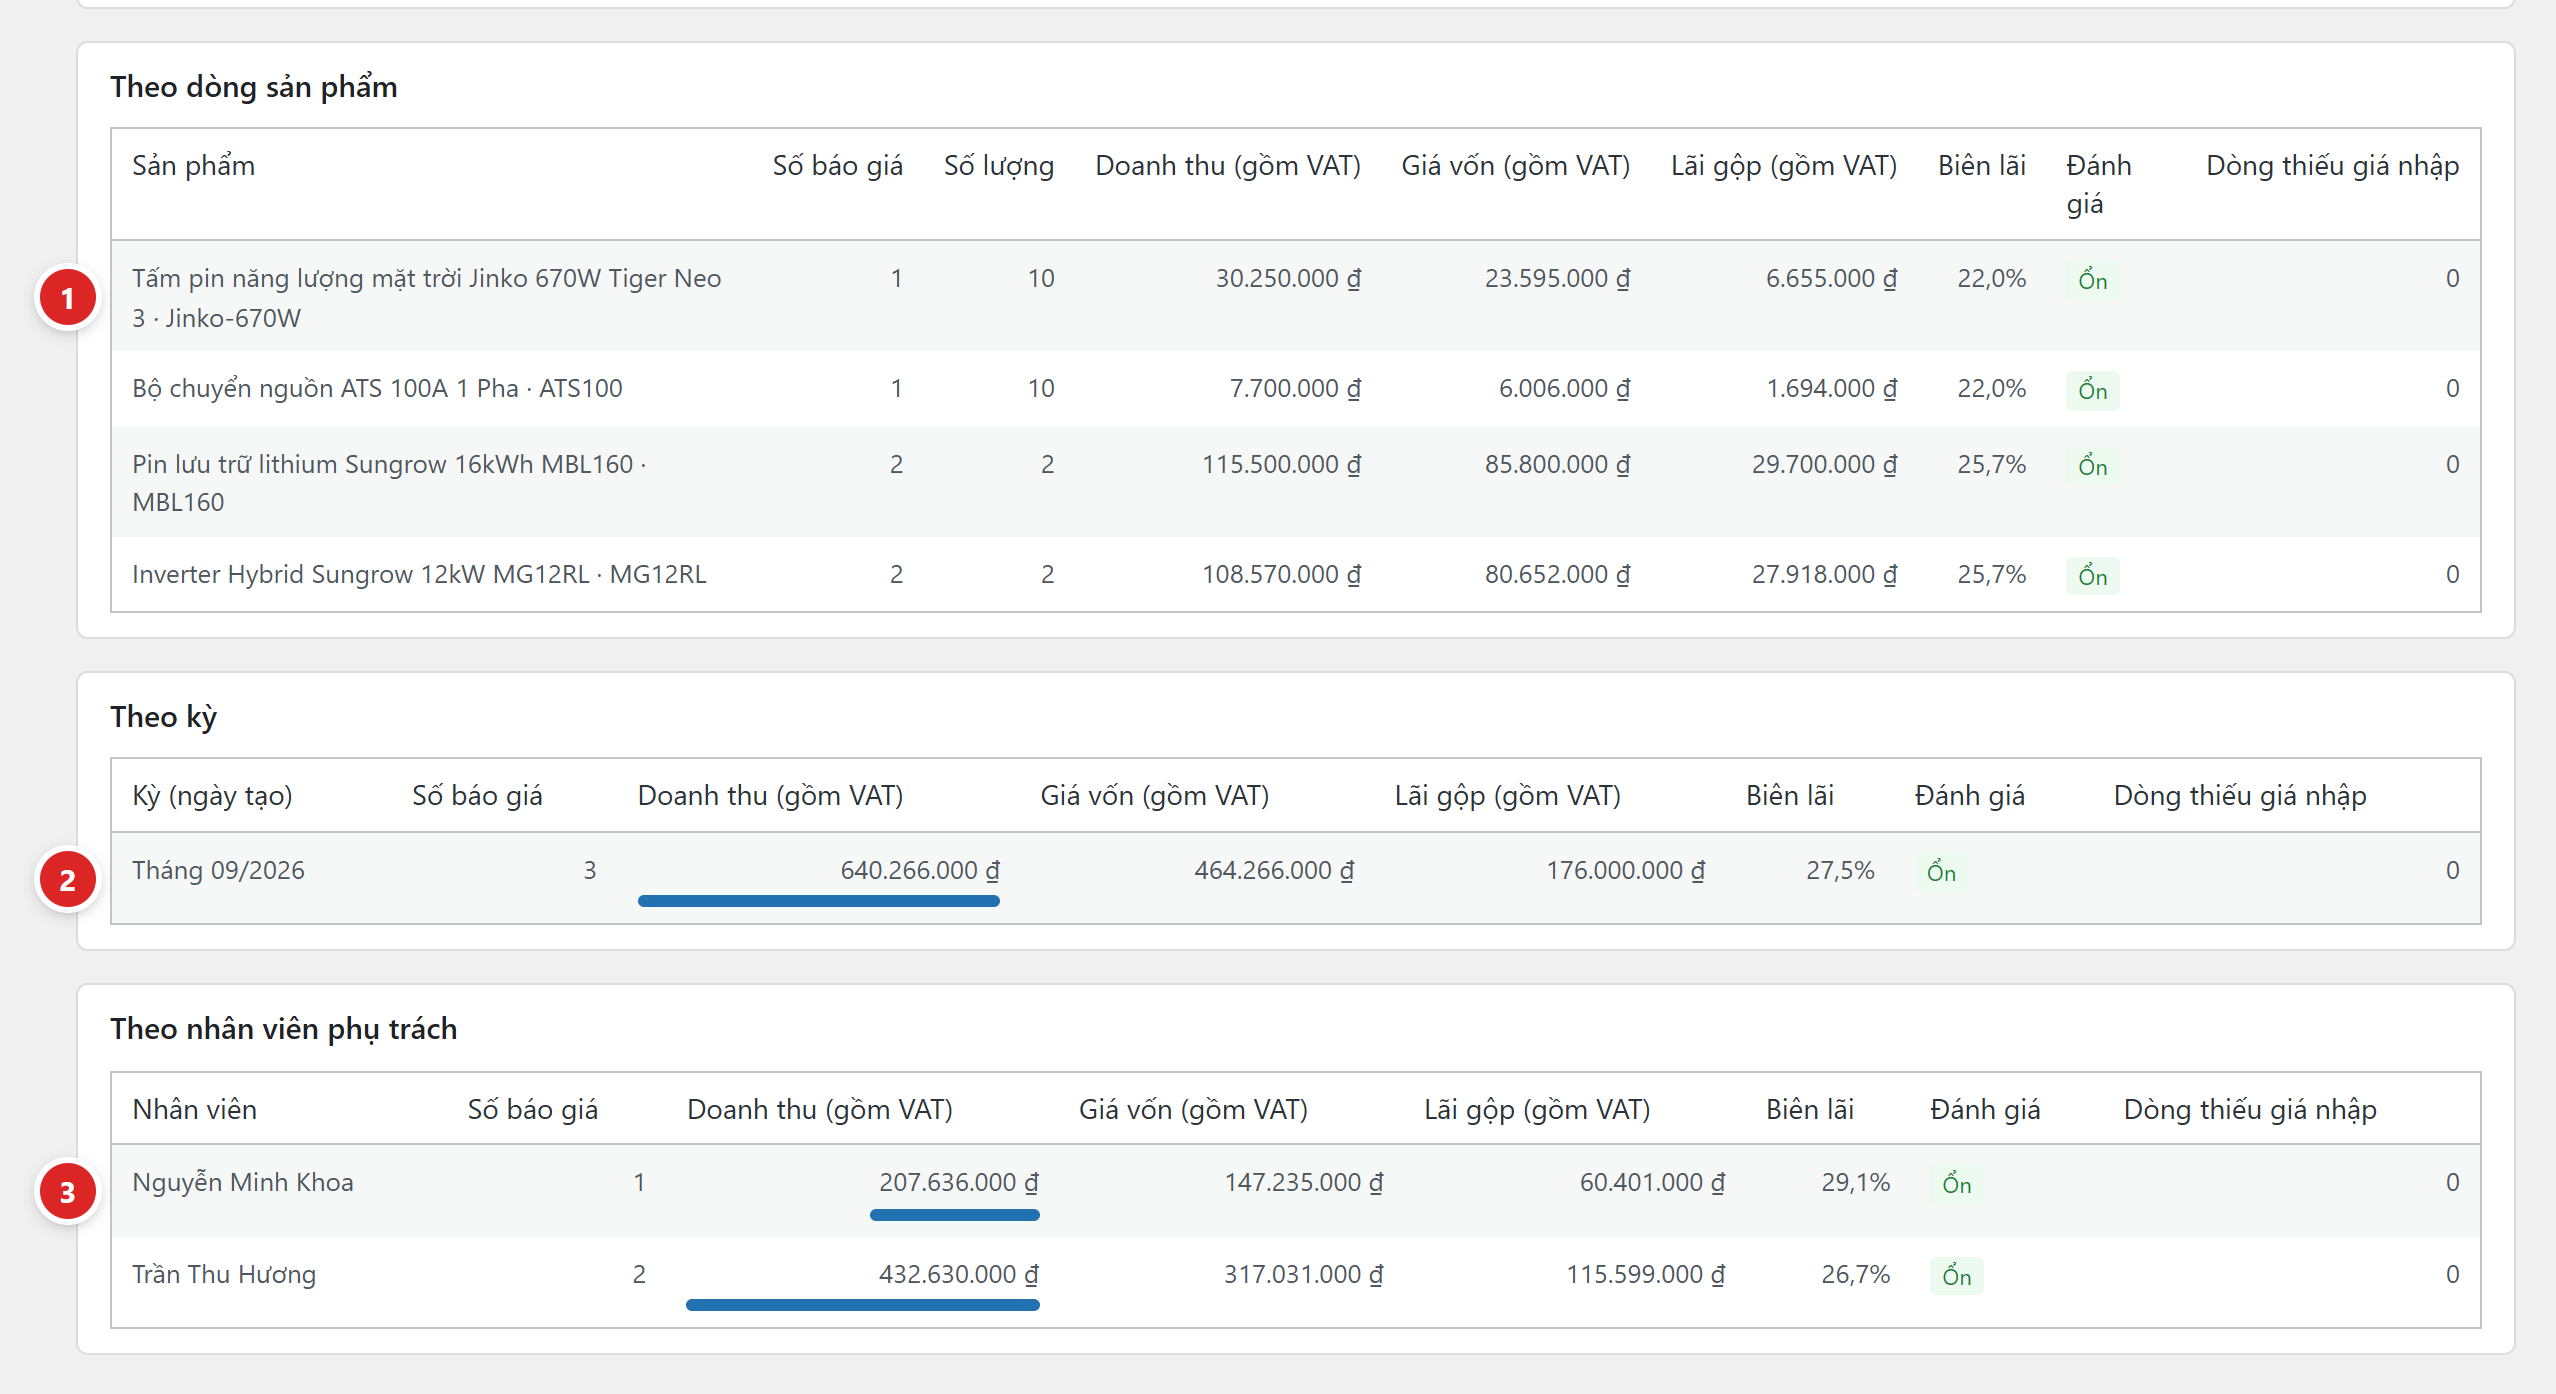The image size is (2556, 1394).
Task: Click the 29,1% margin for Nguyễn Minh Khoa
Action: click(1855, 1182)
